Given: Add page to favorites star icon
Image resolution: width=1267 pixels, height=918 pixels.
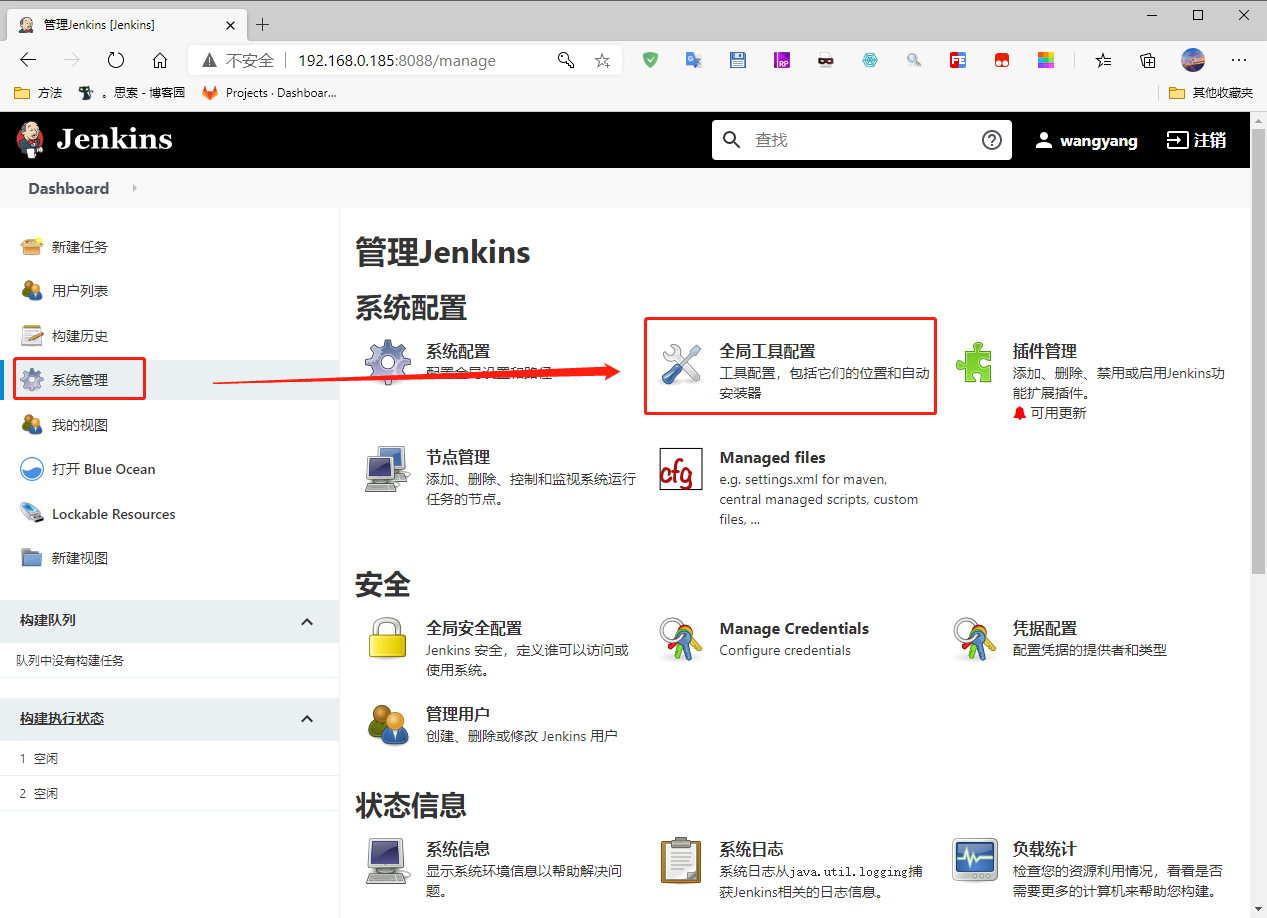Looking at the screenshot, I should 602,60.
